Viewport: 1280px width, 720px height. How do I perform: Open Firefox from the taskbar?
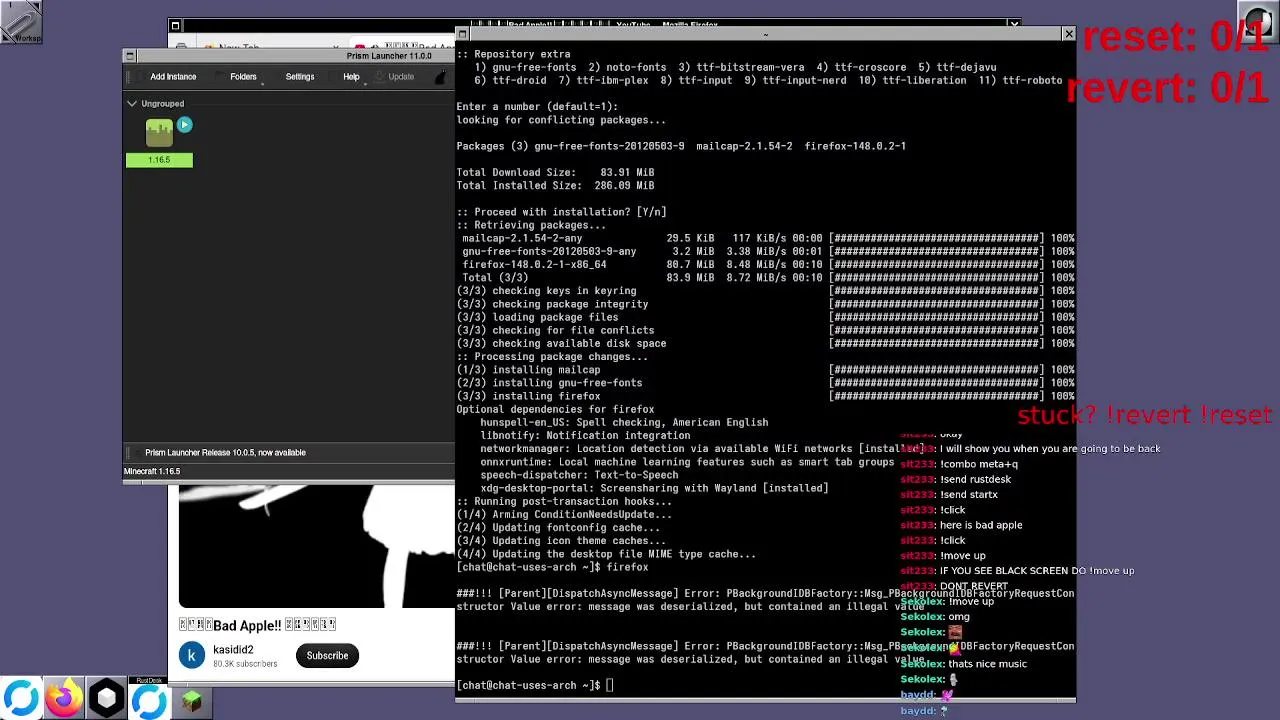click(64, 699)
